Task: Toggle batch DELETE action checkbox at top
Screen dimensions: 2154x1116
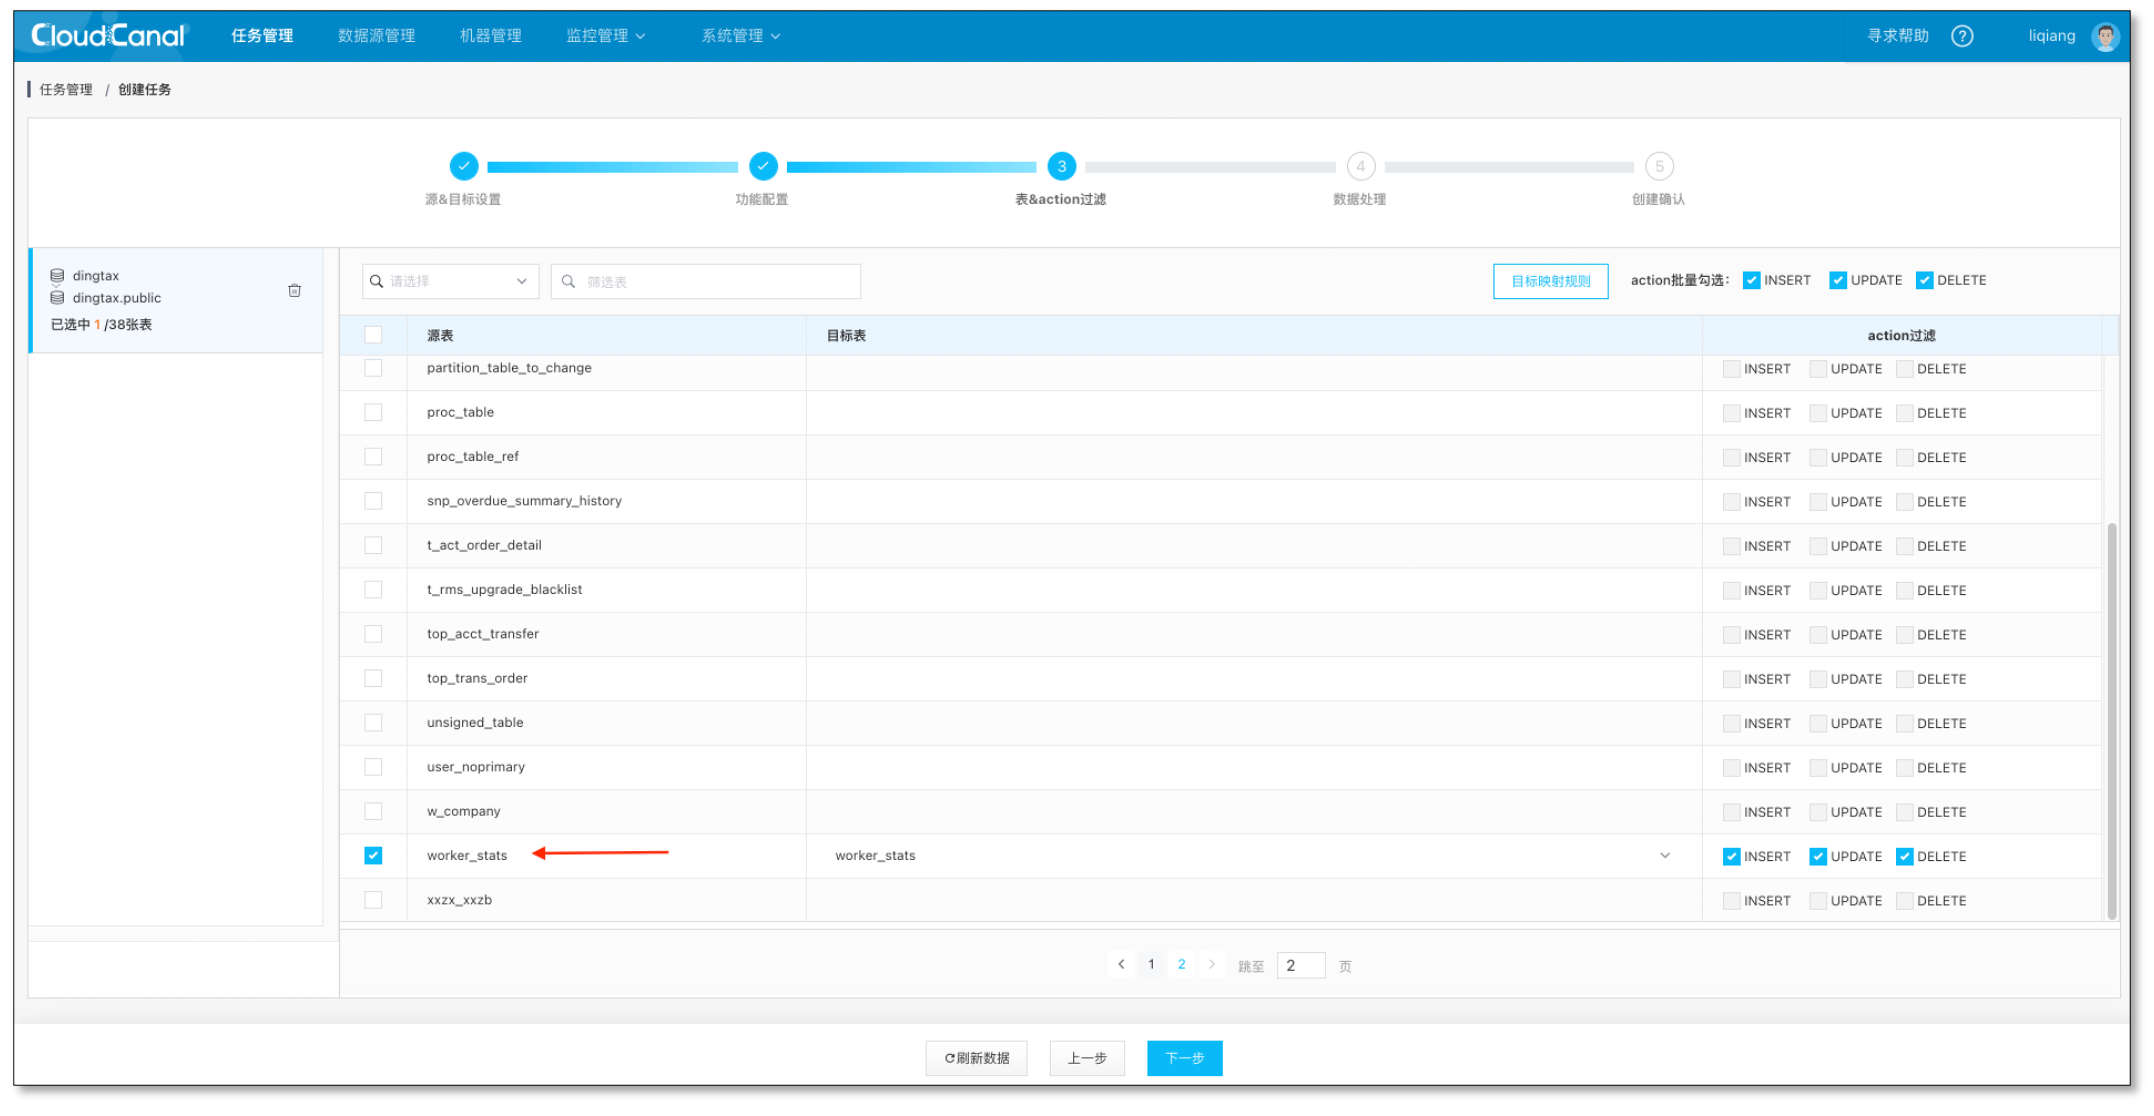Action: (x=1924, y=281)
